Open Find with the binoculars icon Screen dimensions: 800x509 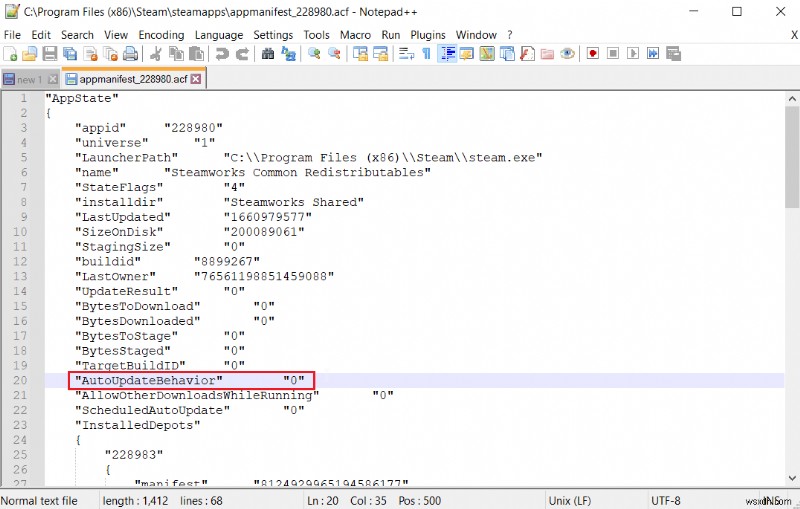point(268,54)
